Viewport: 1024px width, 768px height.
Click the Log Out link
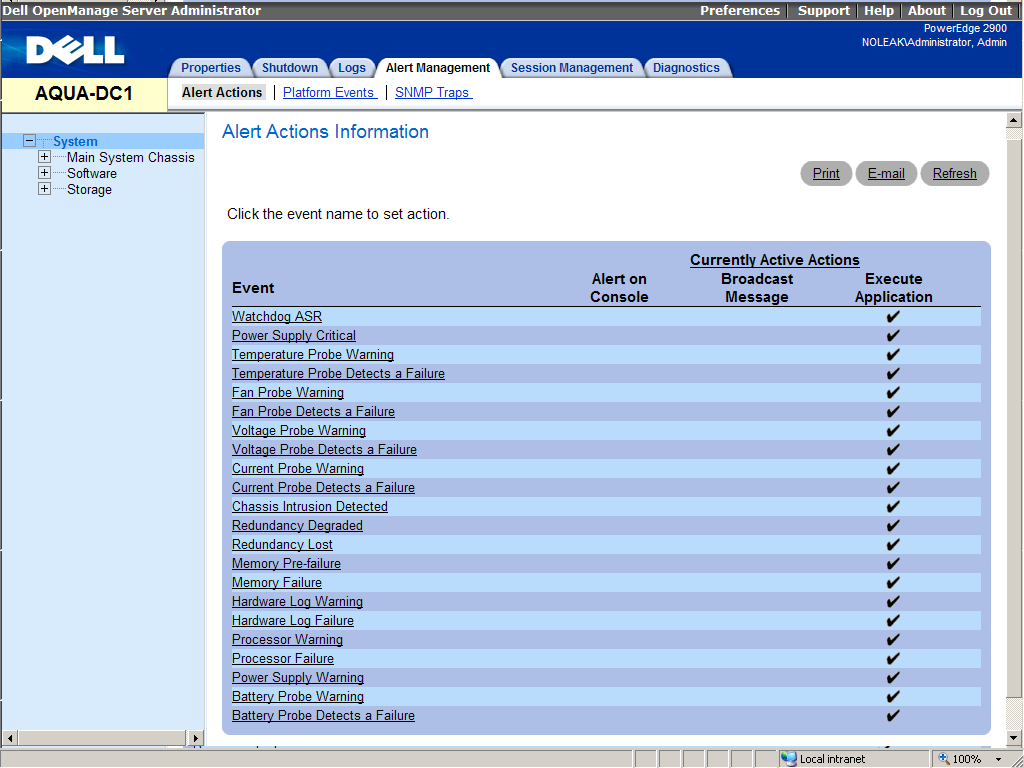986,11
